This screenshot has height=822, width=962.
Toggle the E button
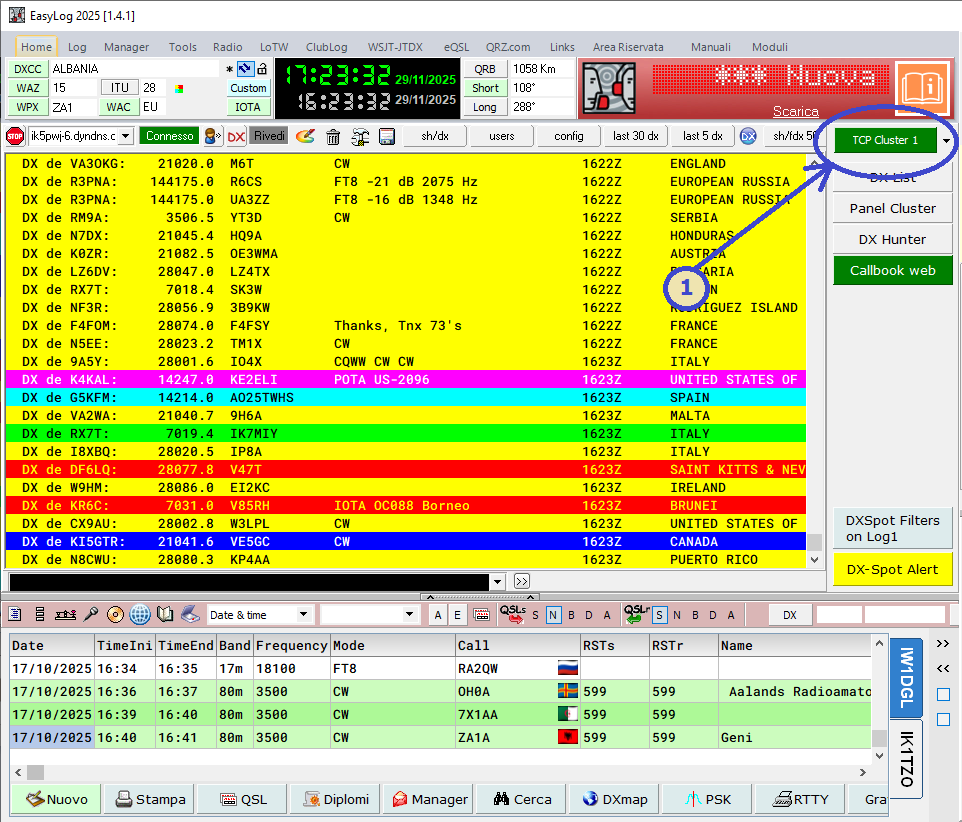point(457,615)
